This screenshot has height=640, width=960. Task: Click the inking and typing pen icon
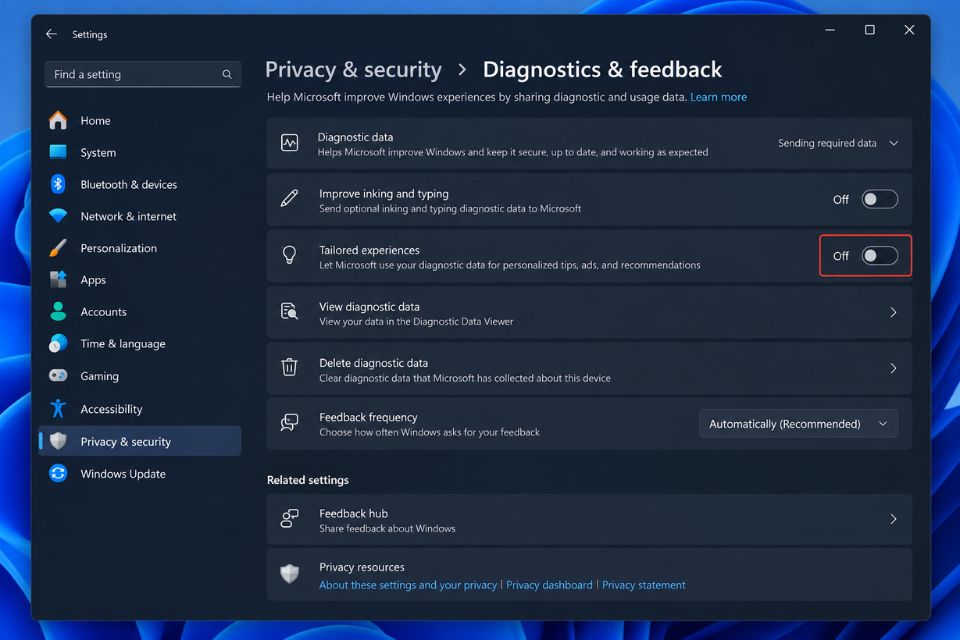click(290, 198)
